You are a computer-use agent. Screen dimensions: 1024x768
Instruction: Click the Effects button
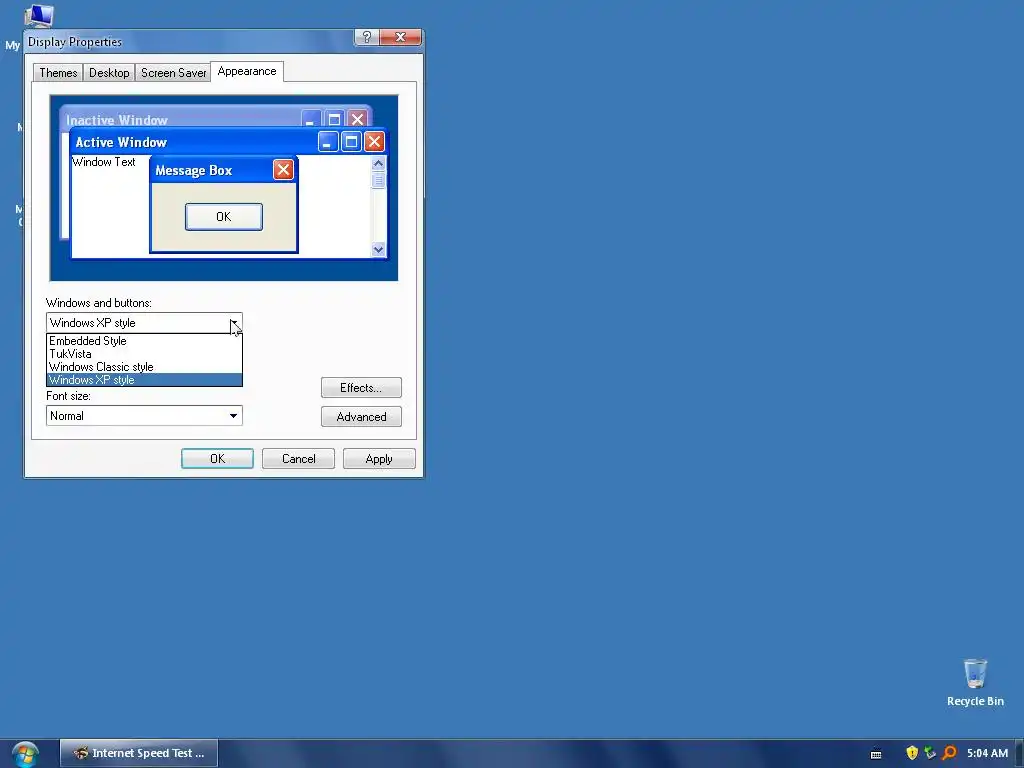pyautogui.click(x=361, y=388)
